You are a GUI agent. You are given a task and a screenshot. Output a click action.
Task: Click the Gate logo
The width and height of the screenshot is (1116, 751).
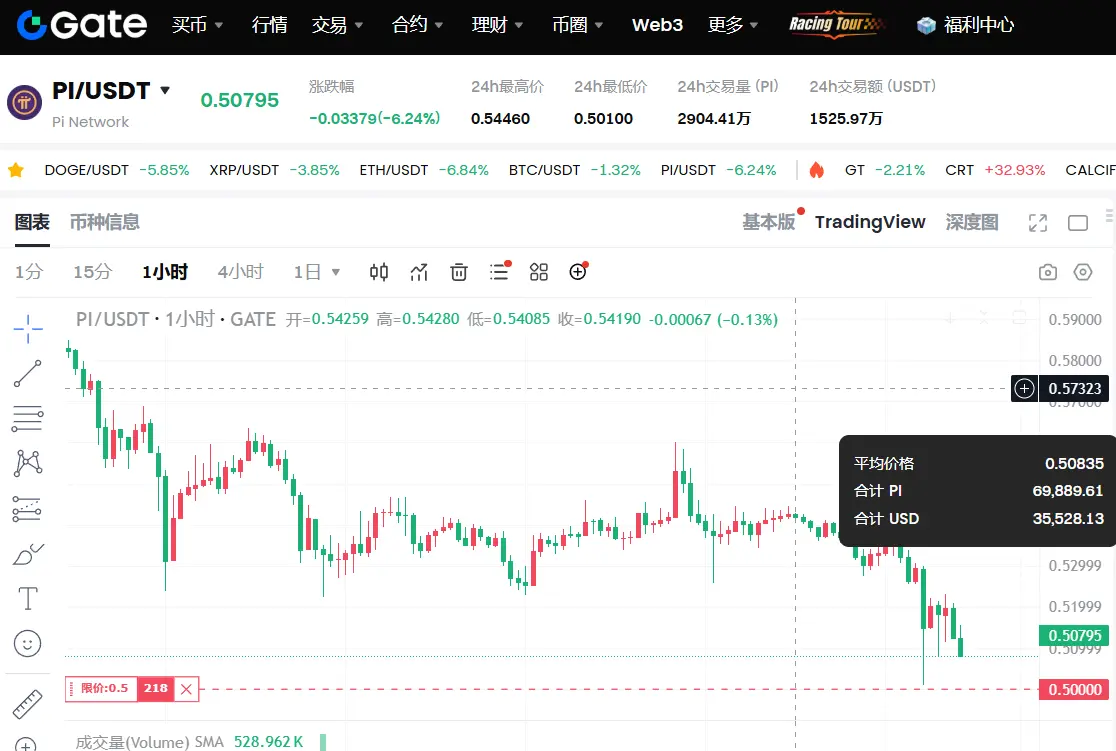(82, 25)
